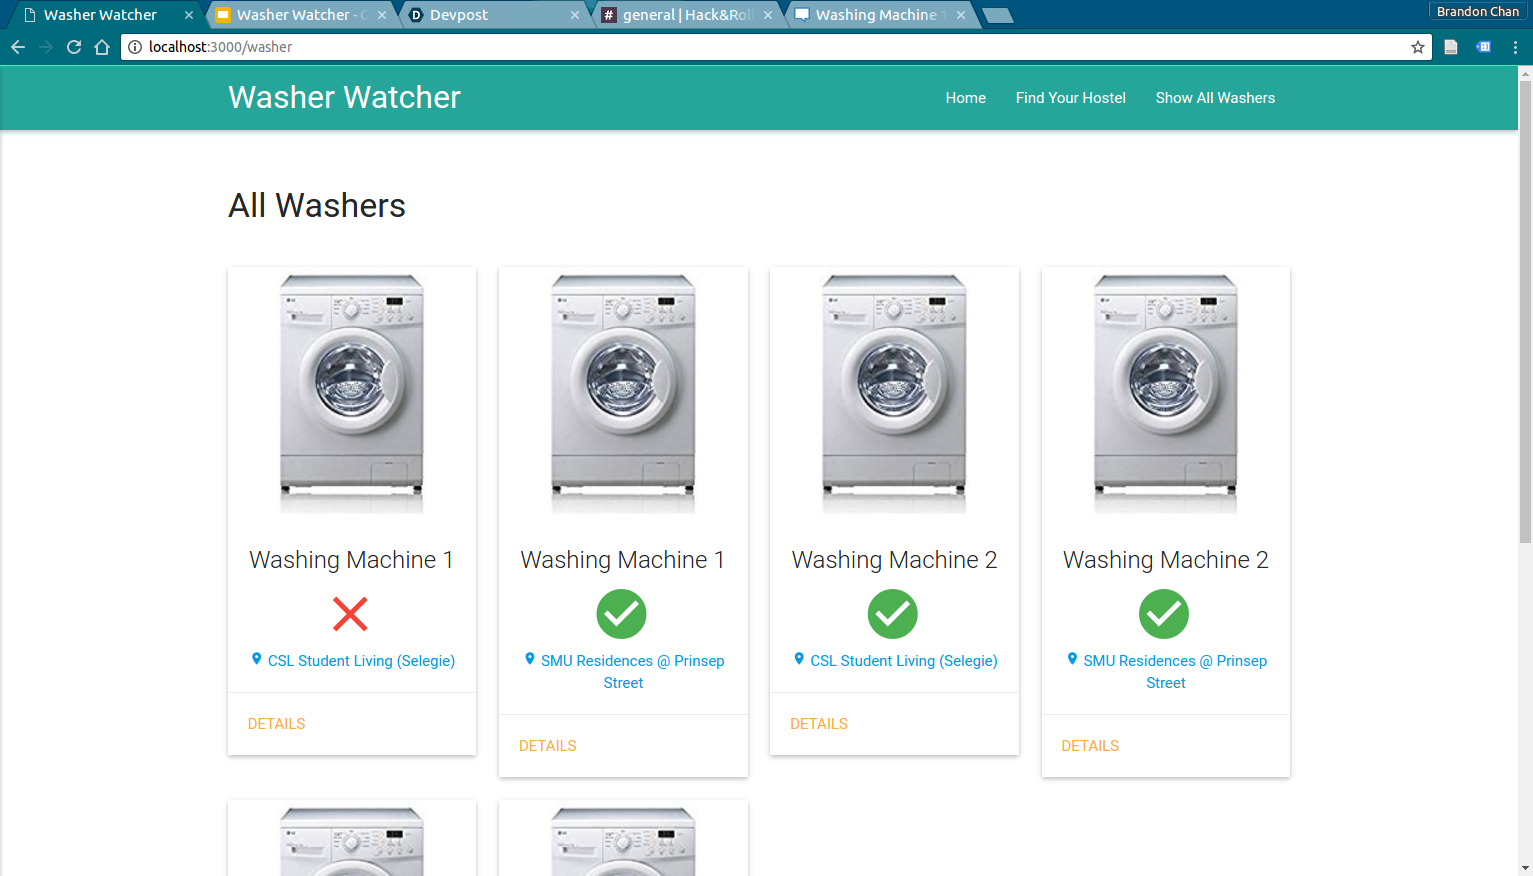This screenshot has height=876, width=1533.
Task: Open the Home nav link
Action: (966, 98)
